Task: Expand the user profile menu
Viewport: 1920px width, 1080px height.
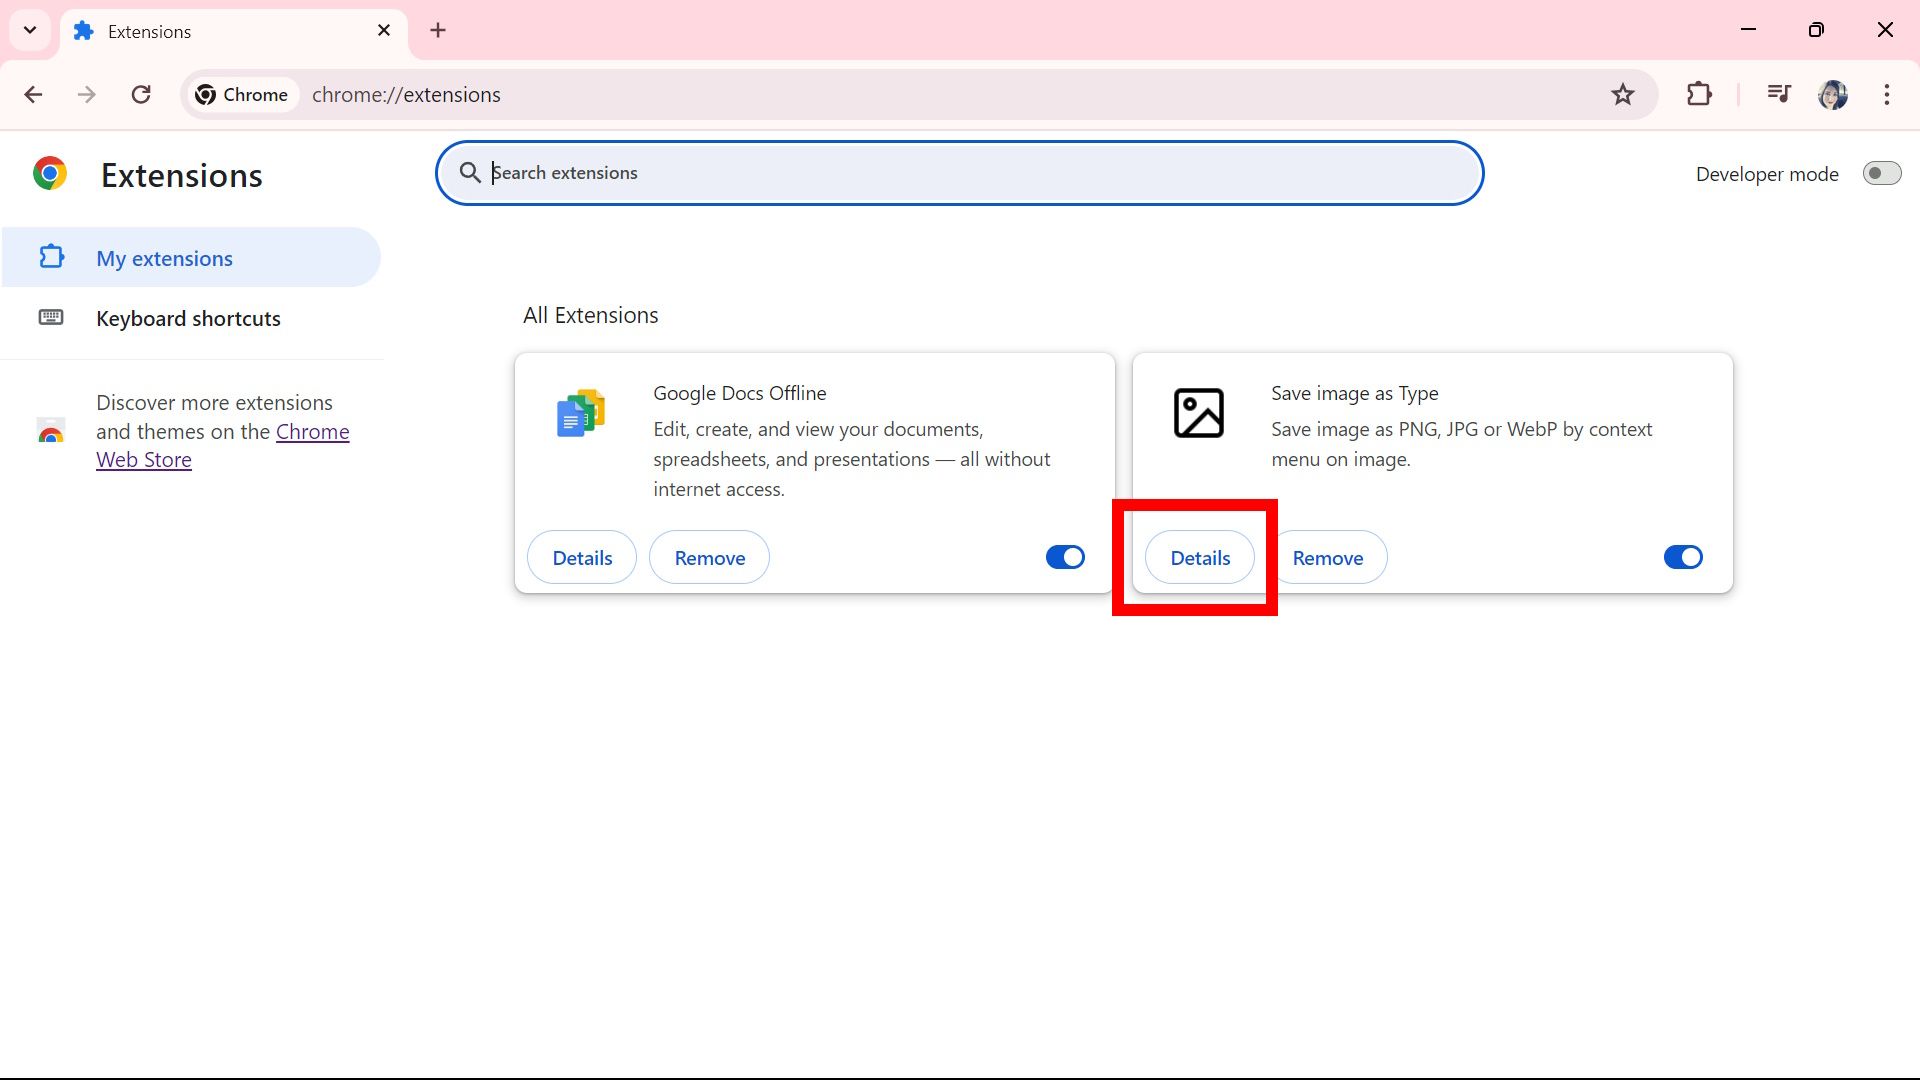Action: 1834,94
